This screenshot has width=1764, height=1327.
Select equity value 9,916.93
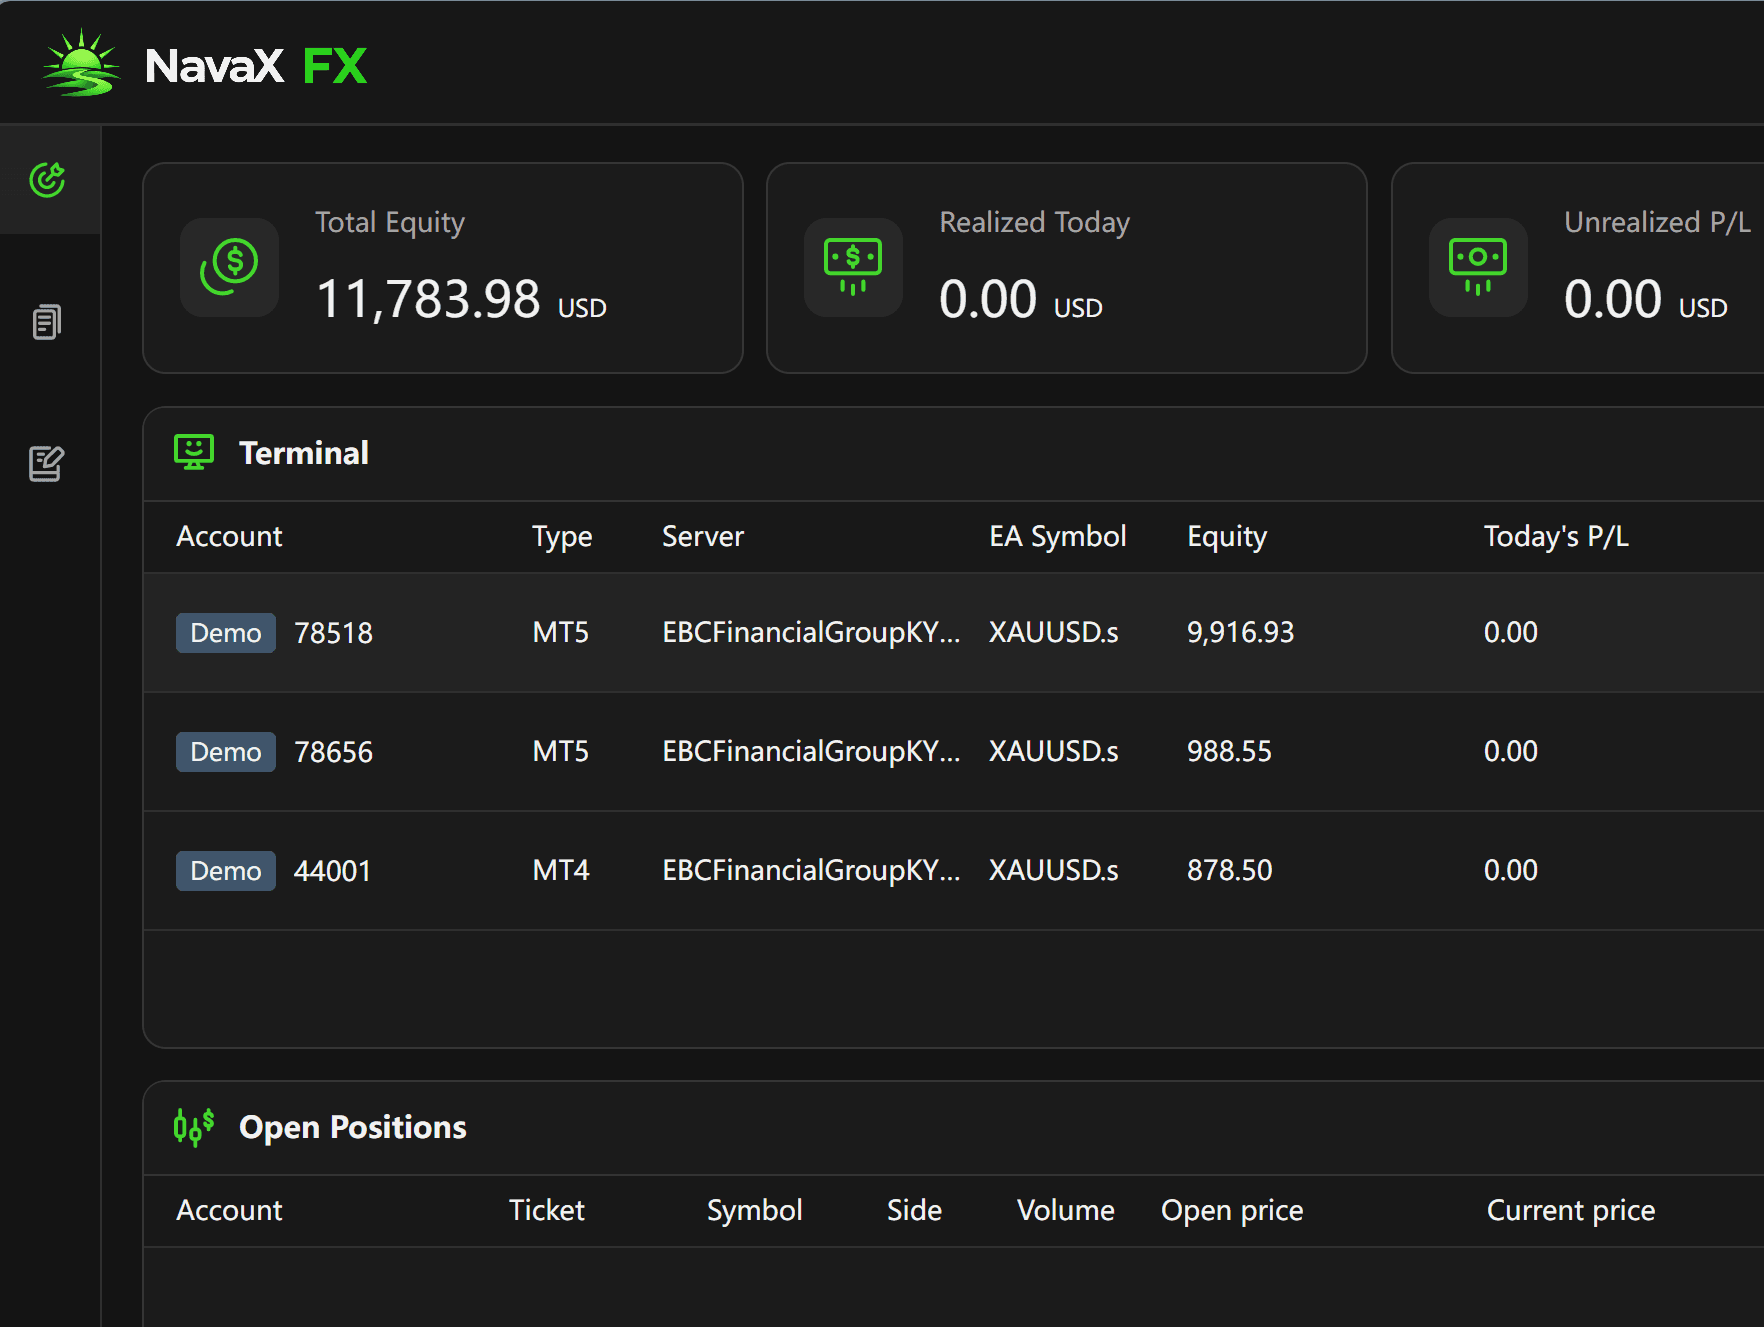(1240, 632)
